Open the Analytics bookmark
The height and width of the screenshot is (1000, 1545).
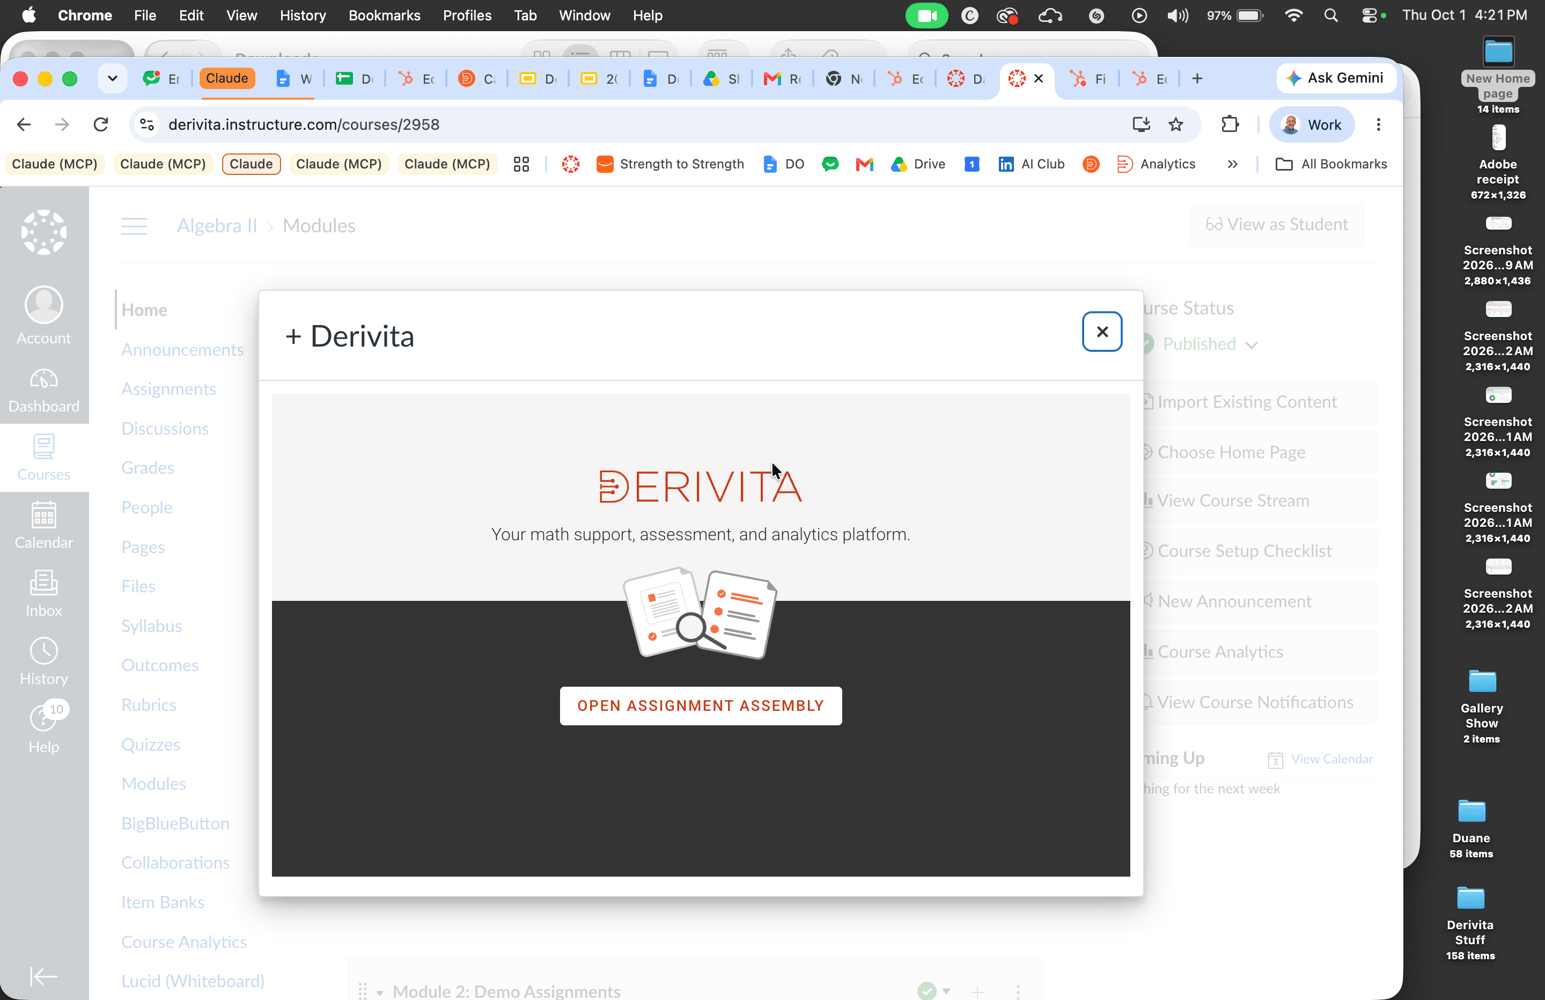tap(1156, 164)
